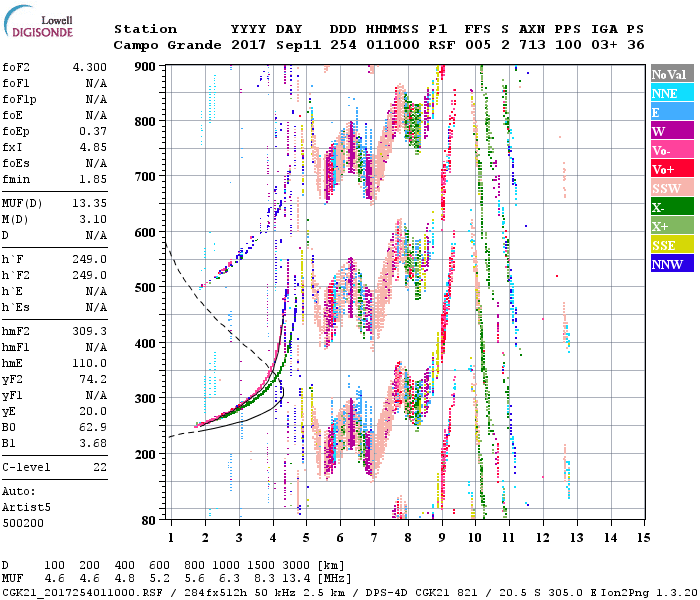This screenshot has width=700, height=600.
Task: Click the h`F2 parameter label
Action: coord(16,275)
